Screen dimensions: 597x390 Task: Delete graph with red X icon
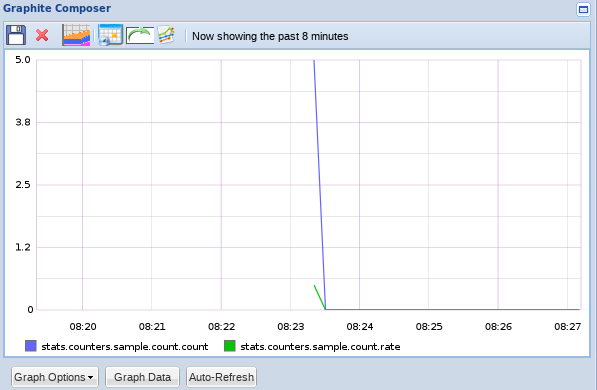click(x=42, y=35)
